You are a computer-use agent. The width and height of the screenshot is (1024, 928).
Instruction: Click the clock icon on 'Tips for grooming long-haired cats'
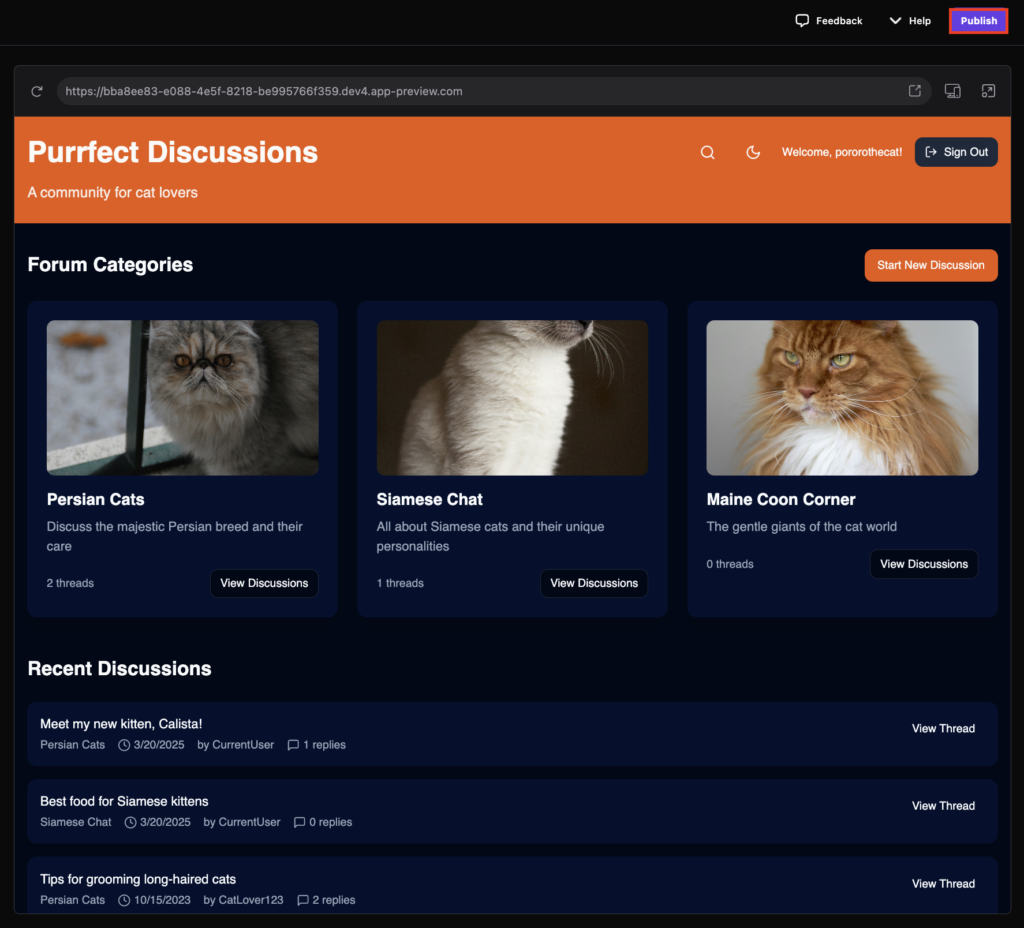tap(124, 899)
